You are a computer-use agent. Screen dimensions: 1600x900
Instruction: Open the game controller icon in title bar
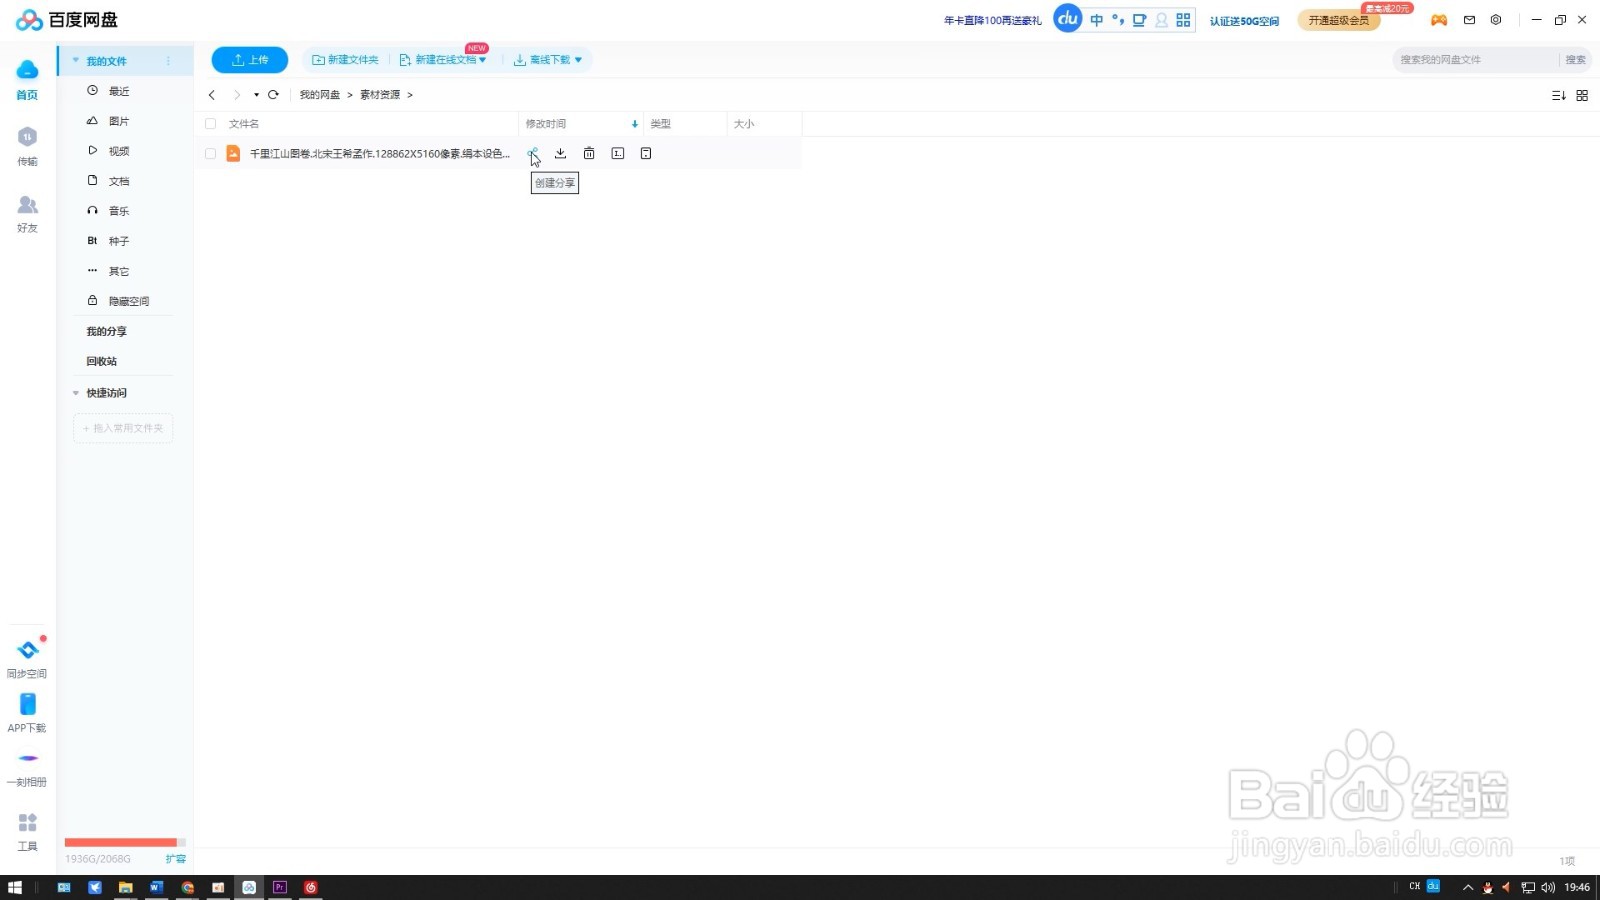point(1439,20)
